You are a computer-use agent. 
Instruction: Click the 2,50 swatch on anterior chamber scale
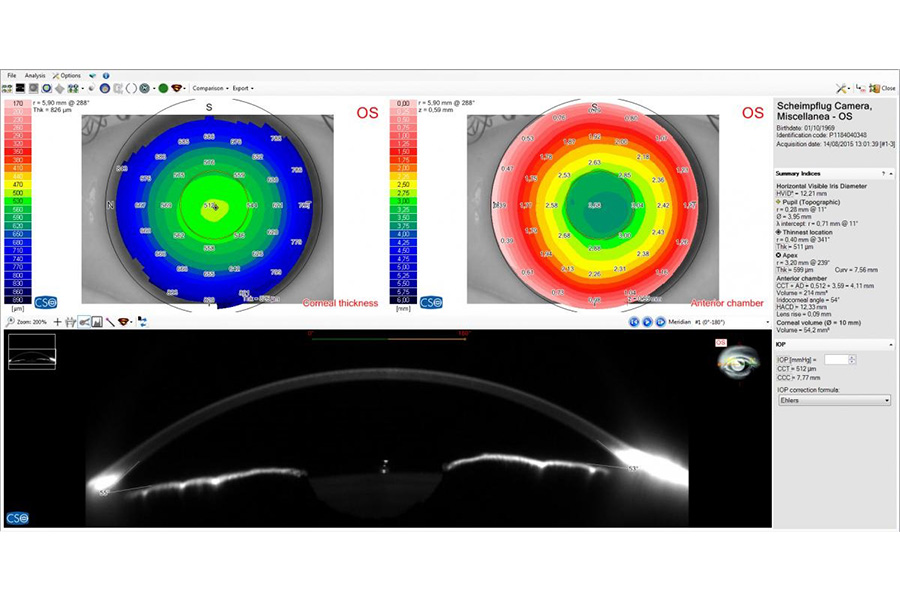(x=403, y=185)
